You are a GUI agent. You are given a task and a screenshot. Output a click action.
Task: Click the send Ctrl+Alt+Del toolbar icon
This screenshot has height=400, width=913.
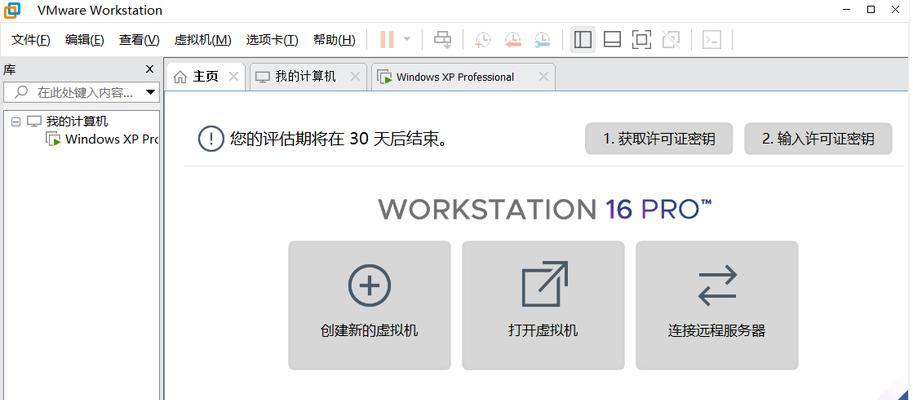[443, 40]
